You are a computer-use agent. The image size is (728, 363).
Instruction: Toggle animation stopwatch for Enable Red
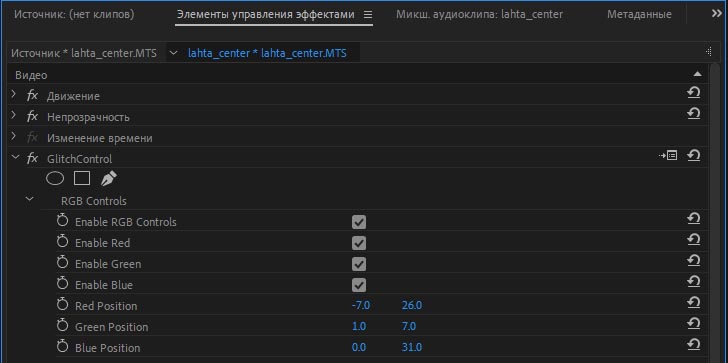pos(62,242)
